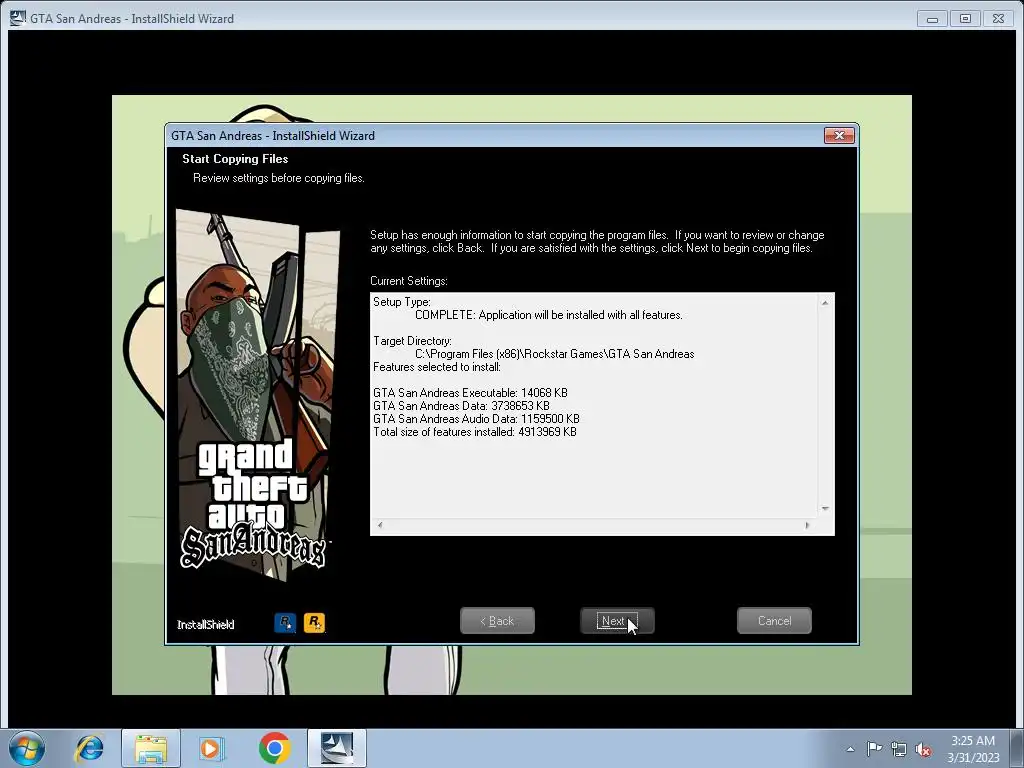Open the network tray icon
The image size is (1024, 768).
(899, 749)
